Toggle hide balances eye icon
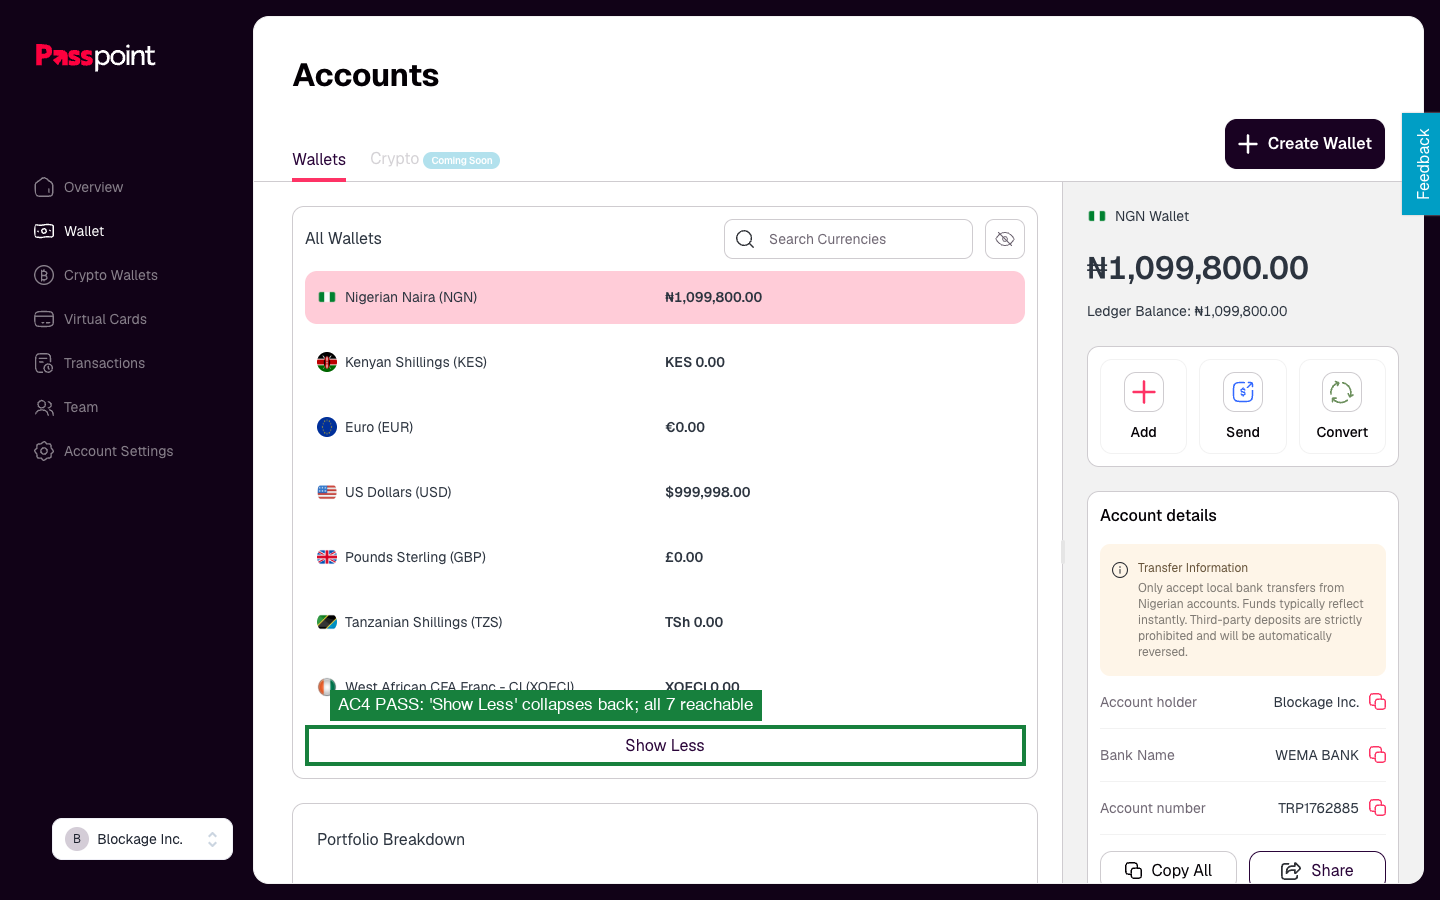Image resolution: width=1440 pixels, height=900 pixels. pos(1005,239)
